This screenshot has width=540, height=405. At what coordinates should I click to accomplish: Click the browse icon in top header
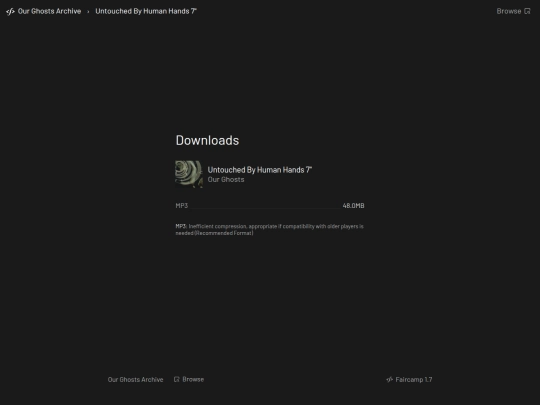click(527, 11)
